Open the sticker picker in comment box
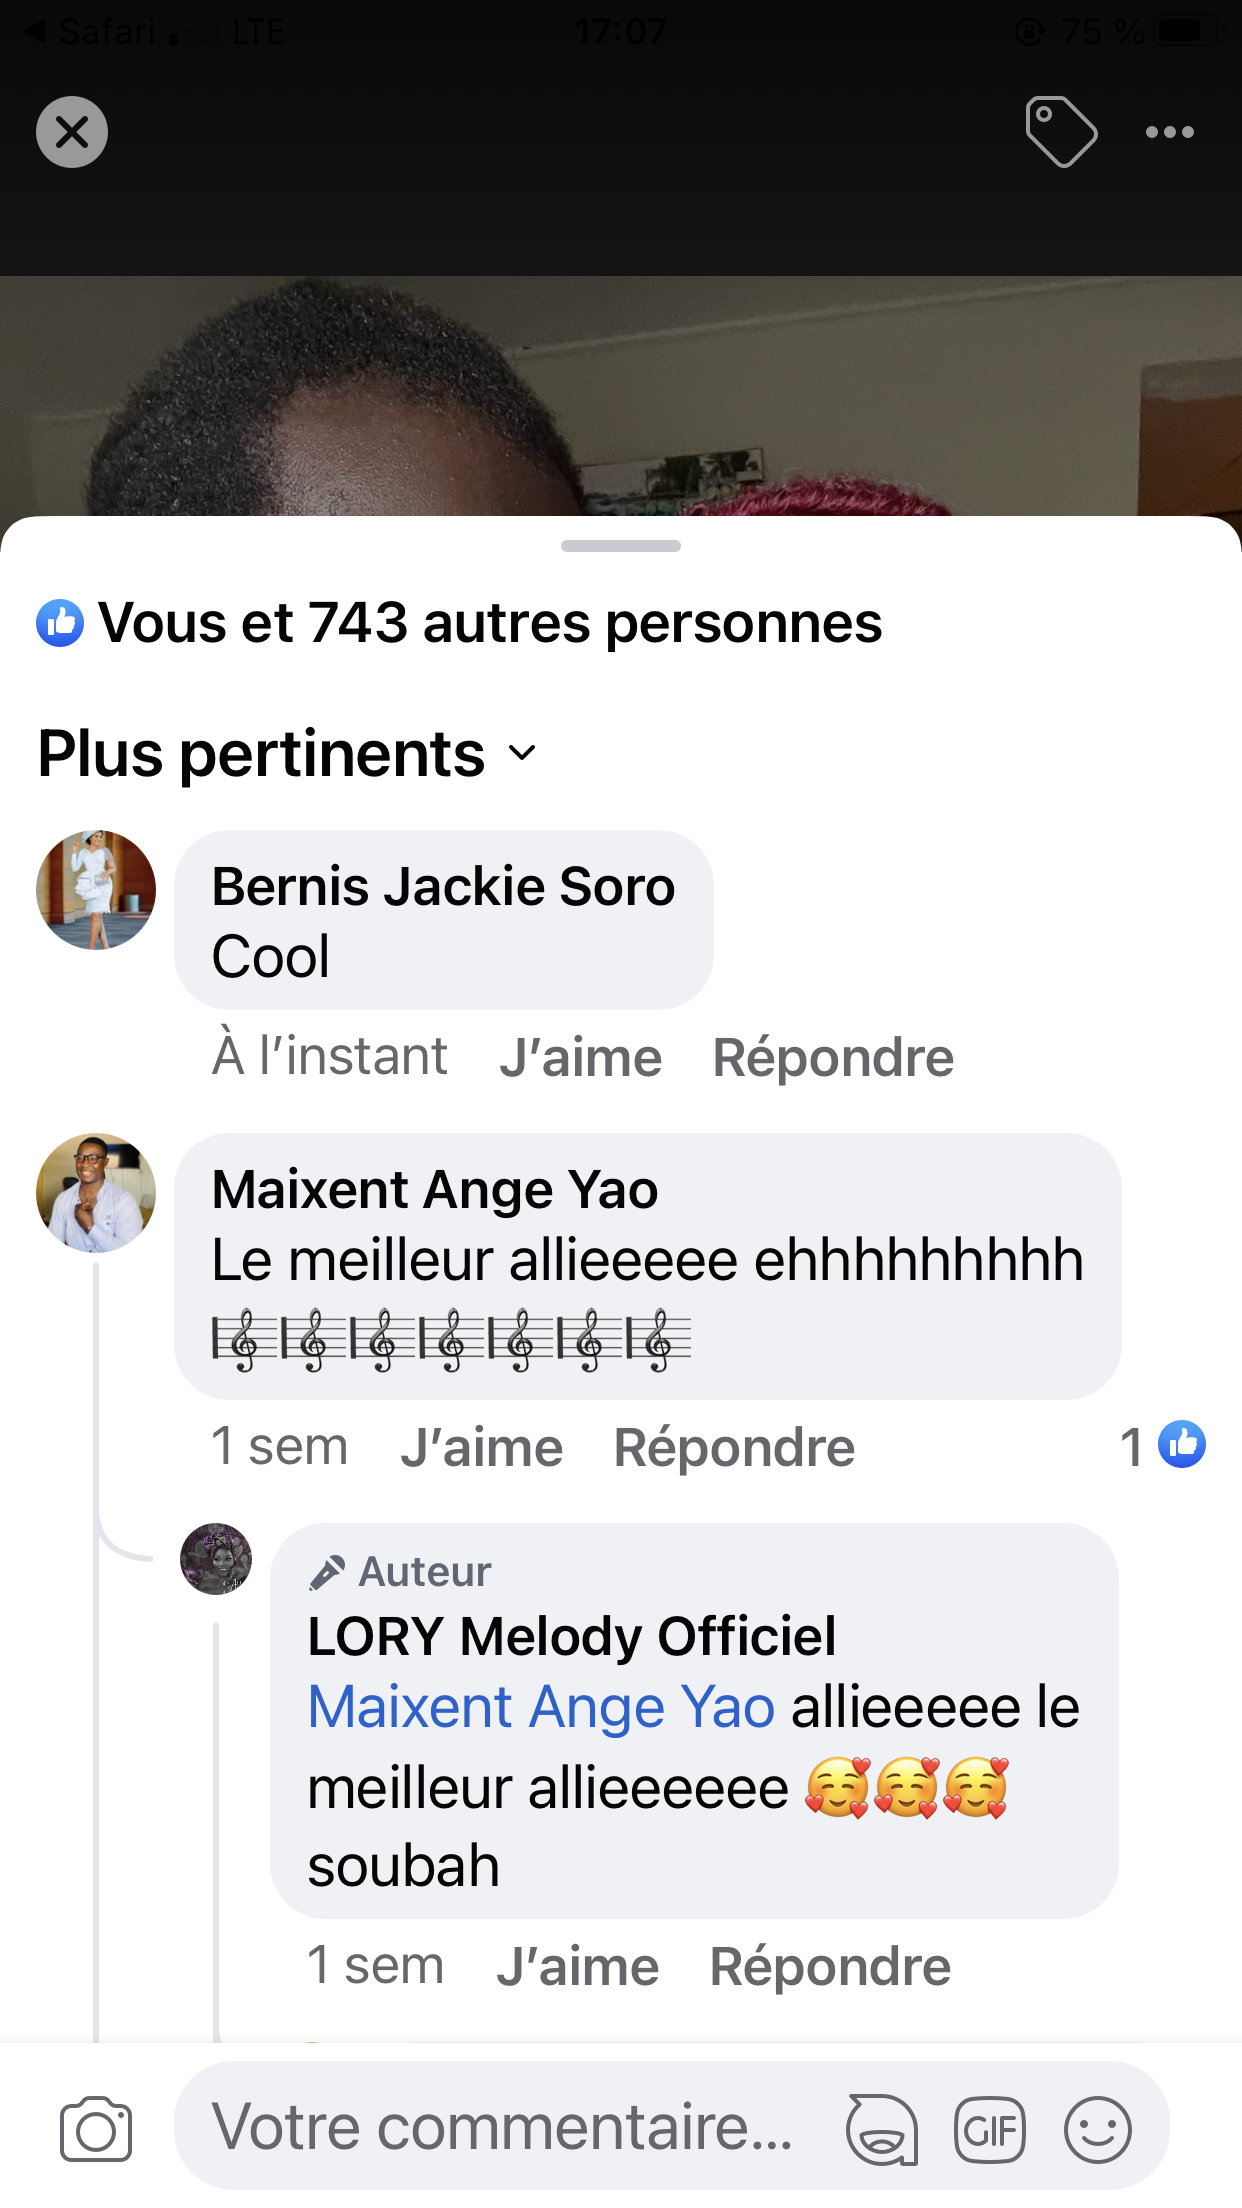This screenshot has width=1242, height=2208. click(x=881, y=2130)
